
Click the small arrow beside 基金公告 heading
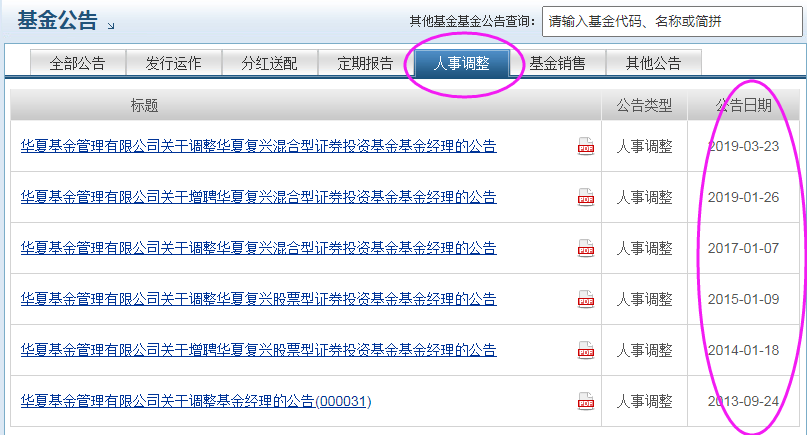(x=111, y=25)
